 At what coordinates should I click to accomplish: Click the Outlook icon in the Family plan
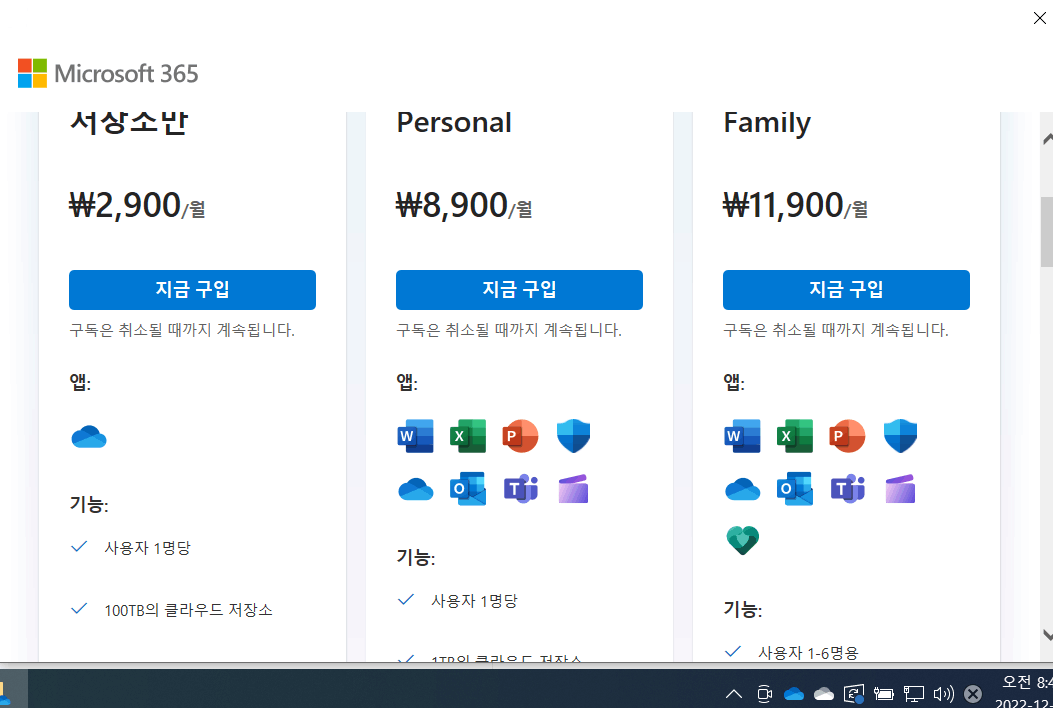[795, 489]
